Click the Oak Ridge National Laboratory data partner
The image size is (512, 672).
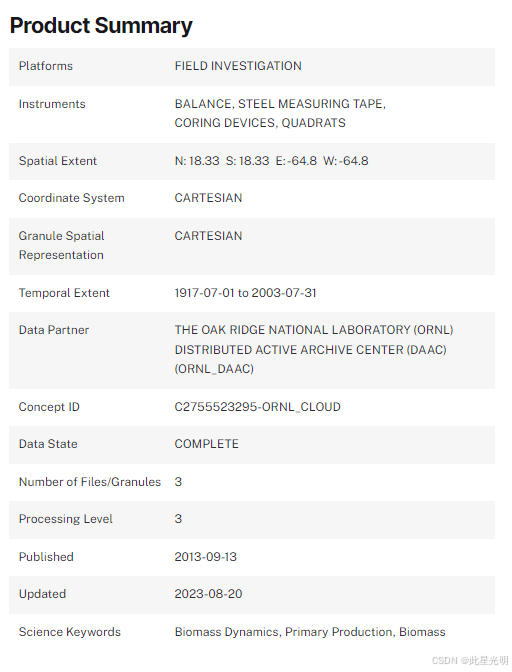pyautogui.click(x=314, y=349)
